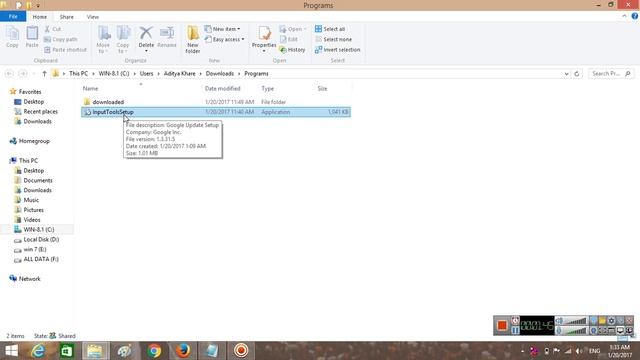Sort by Date modified column header
Screen dimensions: 640x360
[222, 89]
